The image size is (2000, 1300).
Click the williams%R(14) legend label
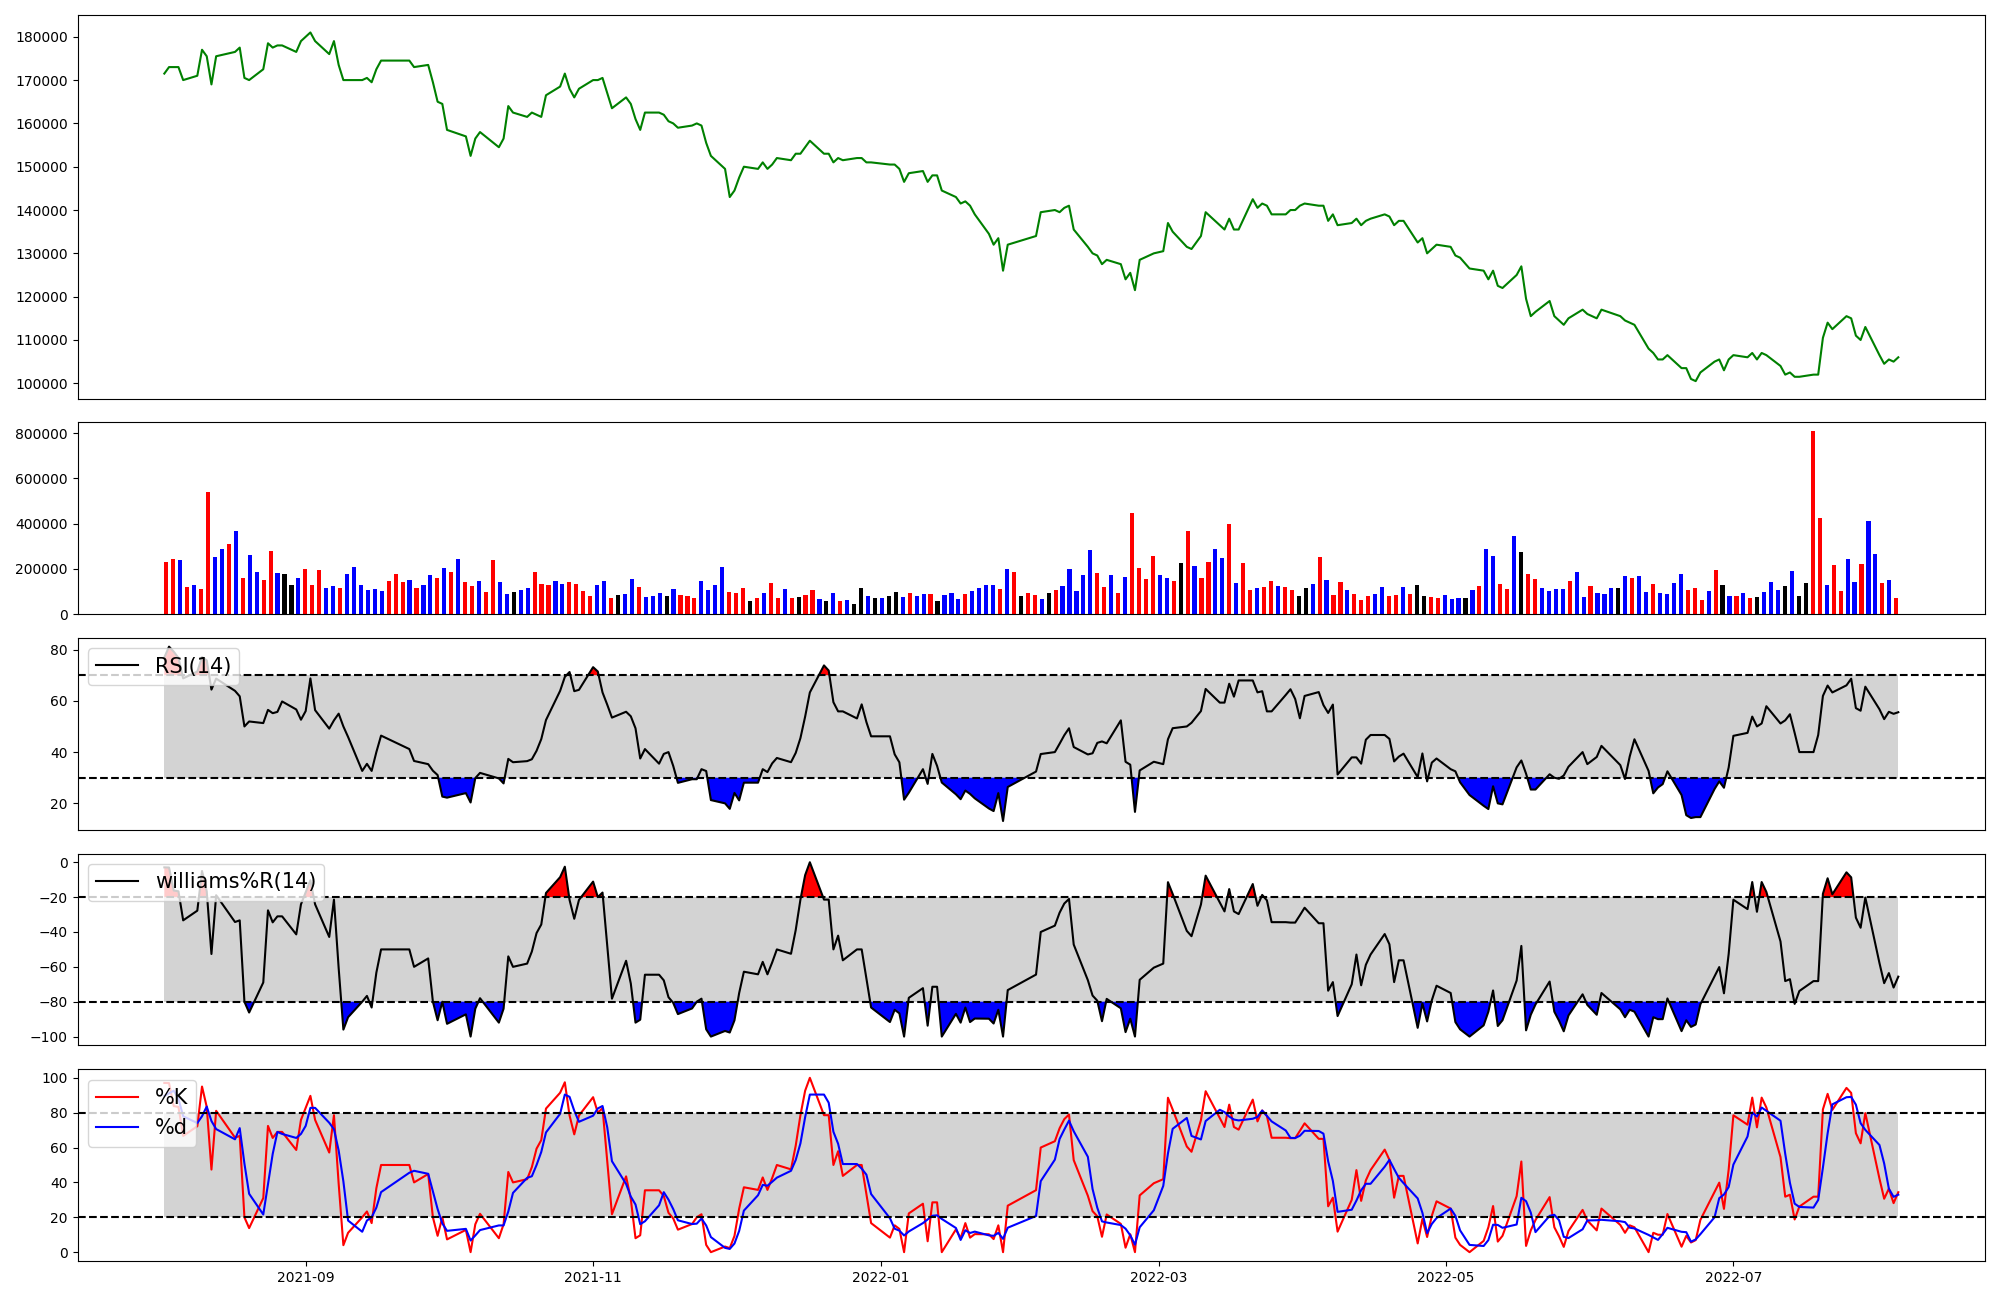tap(235, 881)
